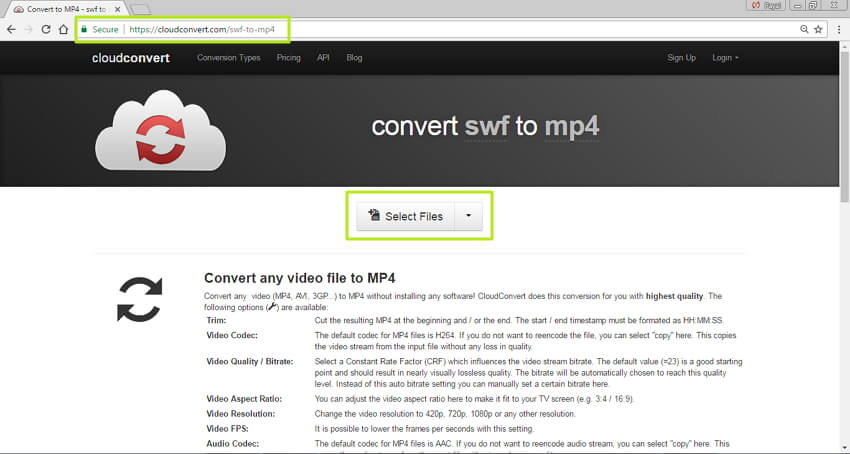Viewport: 850px width, 454px height.
Task: Visit the Blog link
Action: pyautogui.click(x=354, y=57)
